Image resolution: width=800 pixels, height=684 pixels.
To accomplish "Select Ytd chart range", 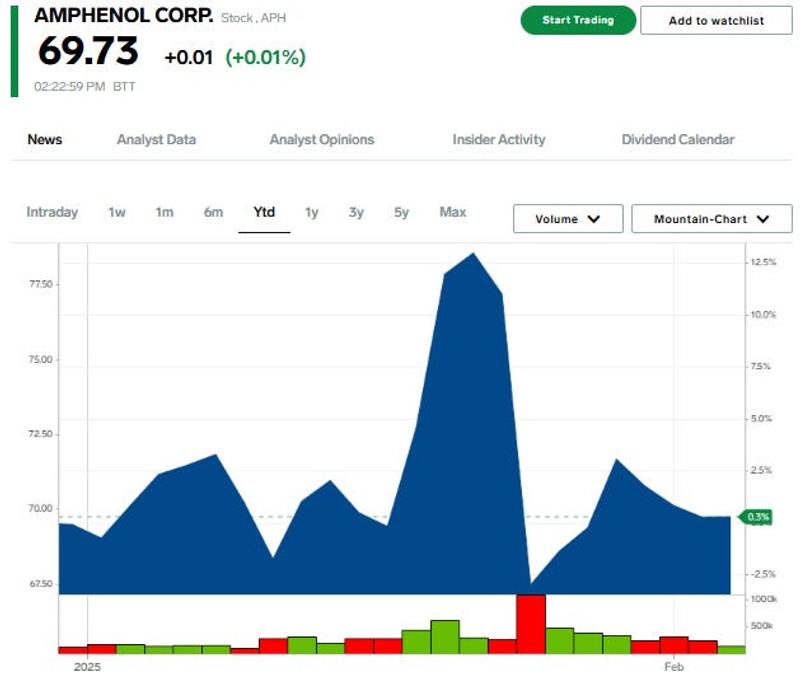I will tap(264, 212).
